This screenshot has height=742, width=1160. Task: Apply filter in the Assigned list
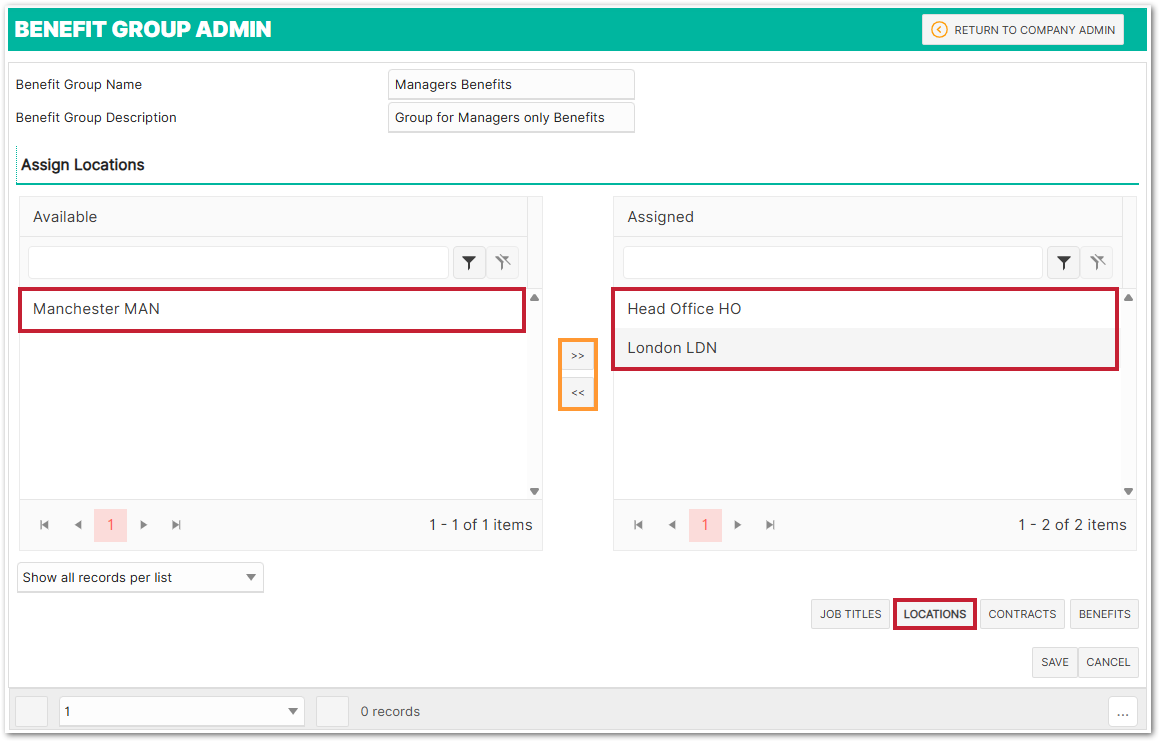(1063, 263)
